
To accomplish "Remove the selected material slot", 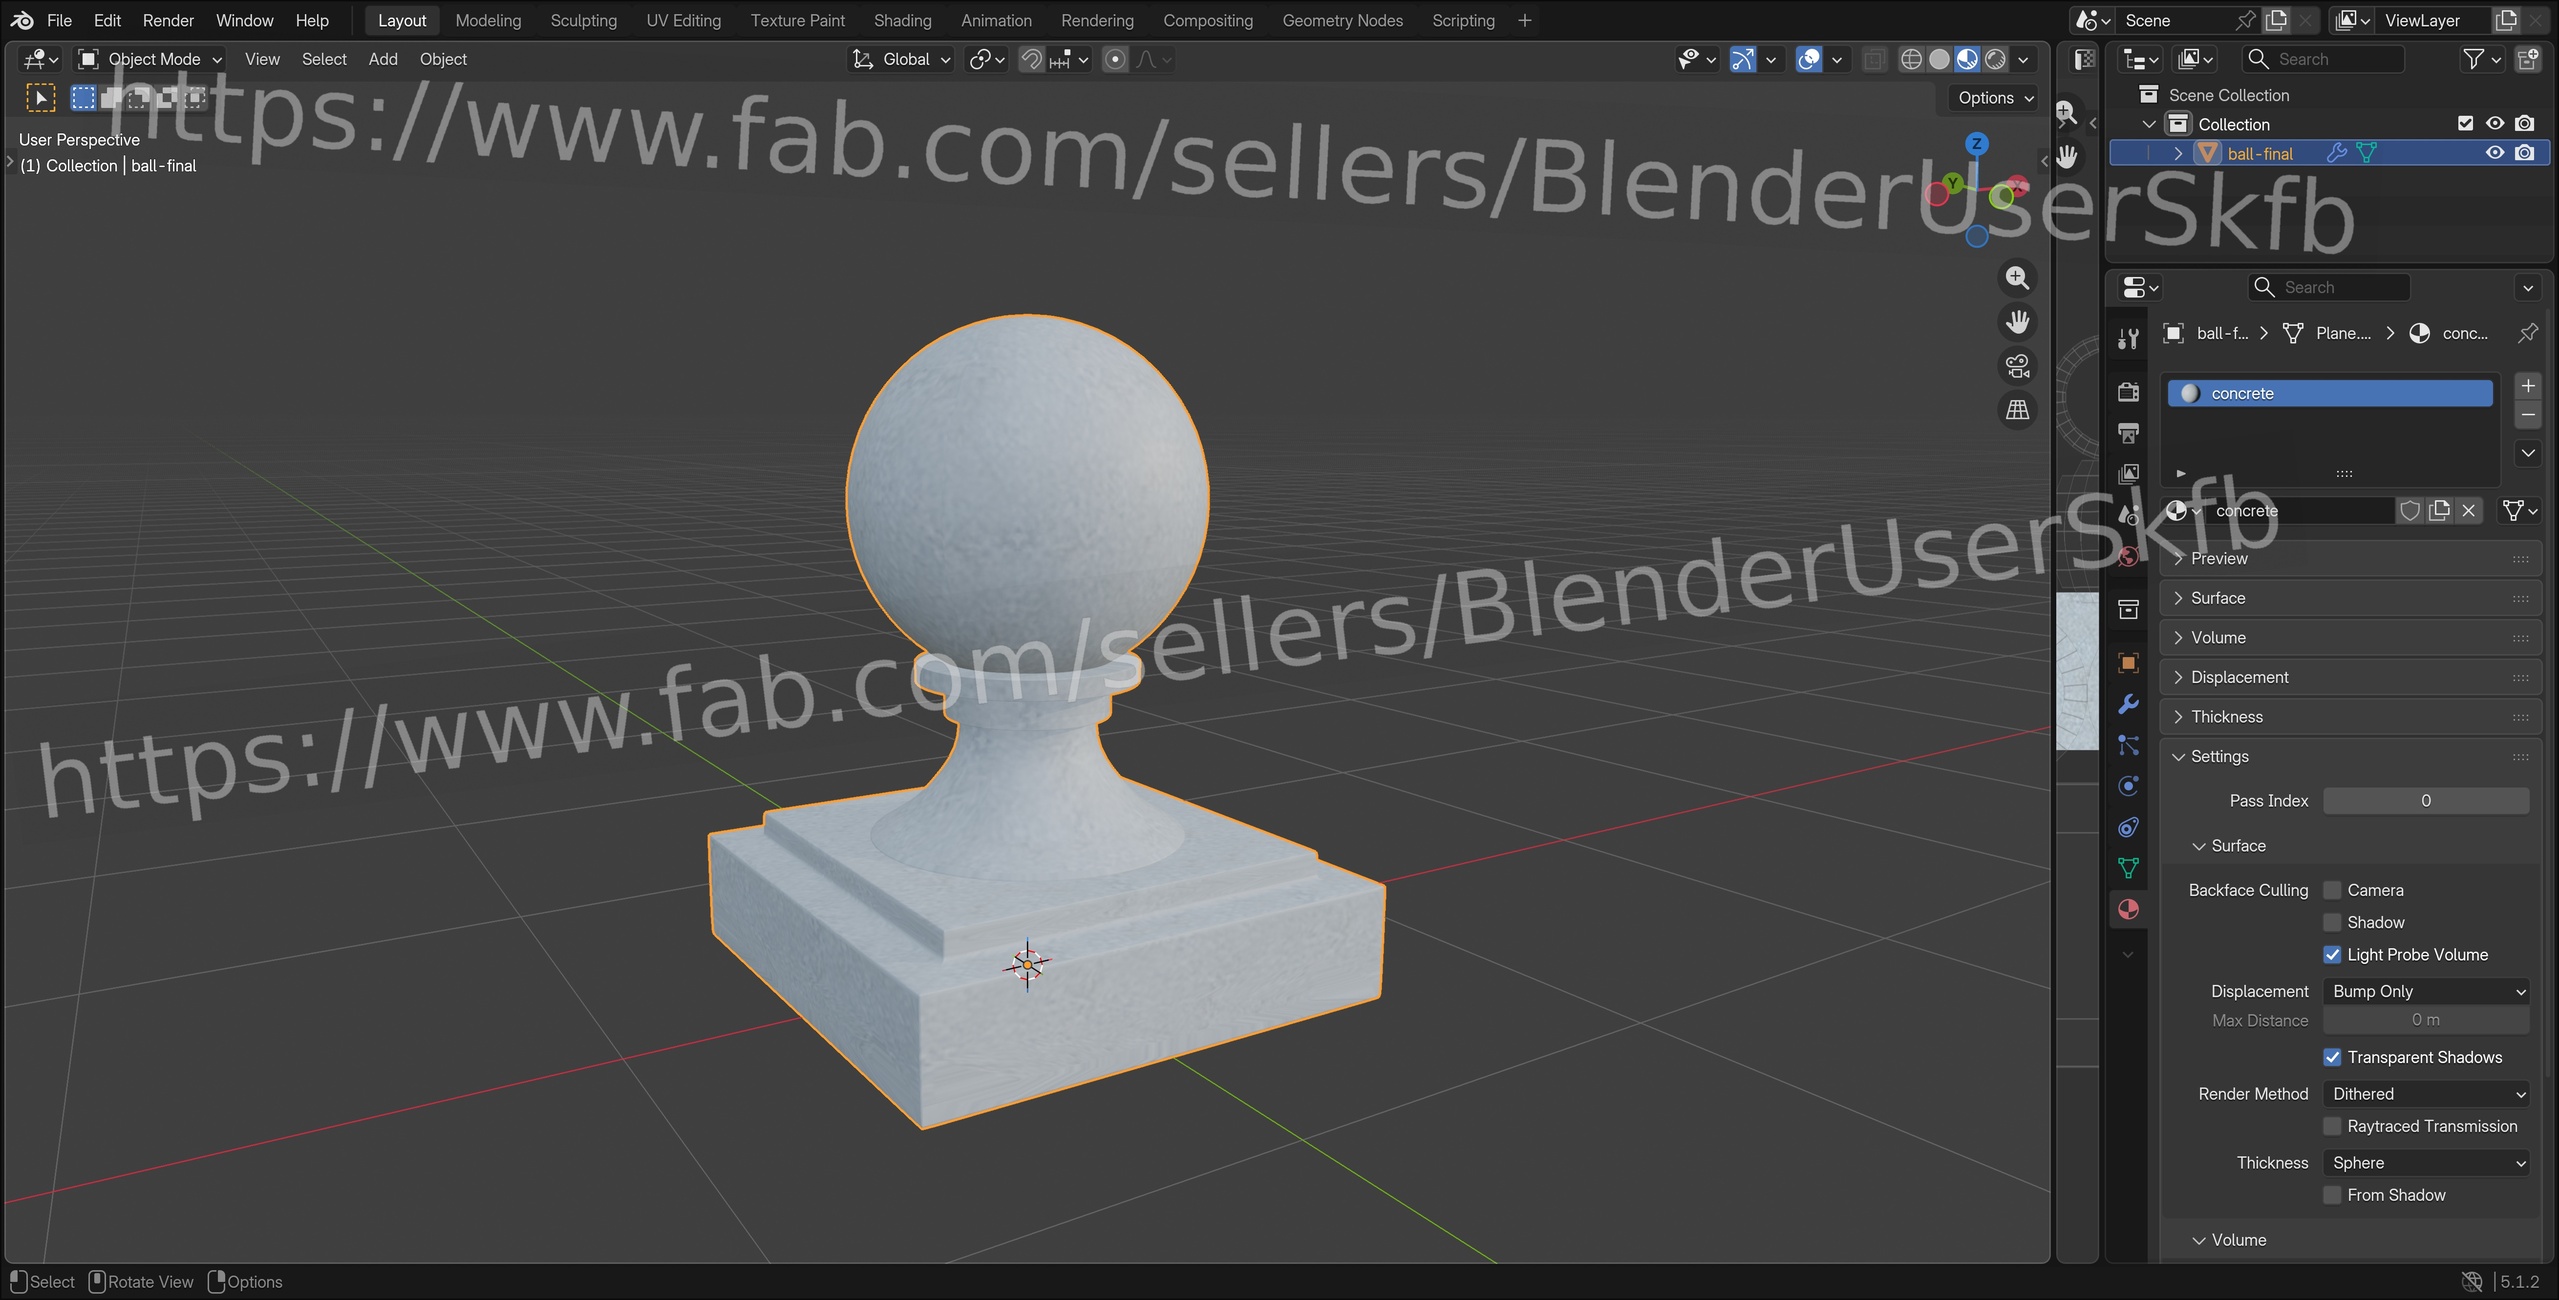I will point(2528,415).
